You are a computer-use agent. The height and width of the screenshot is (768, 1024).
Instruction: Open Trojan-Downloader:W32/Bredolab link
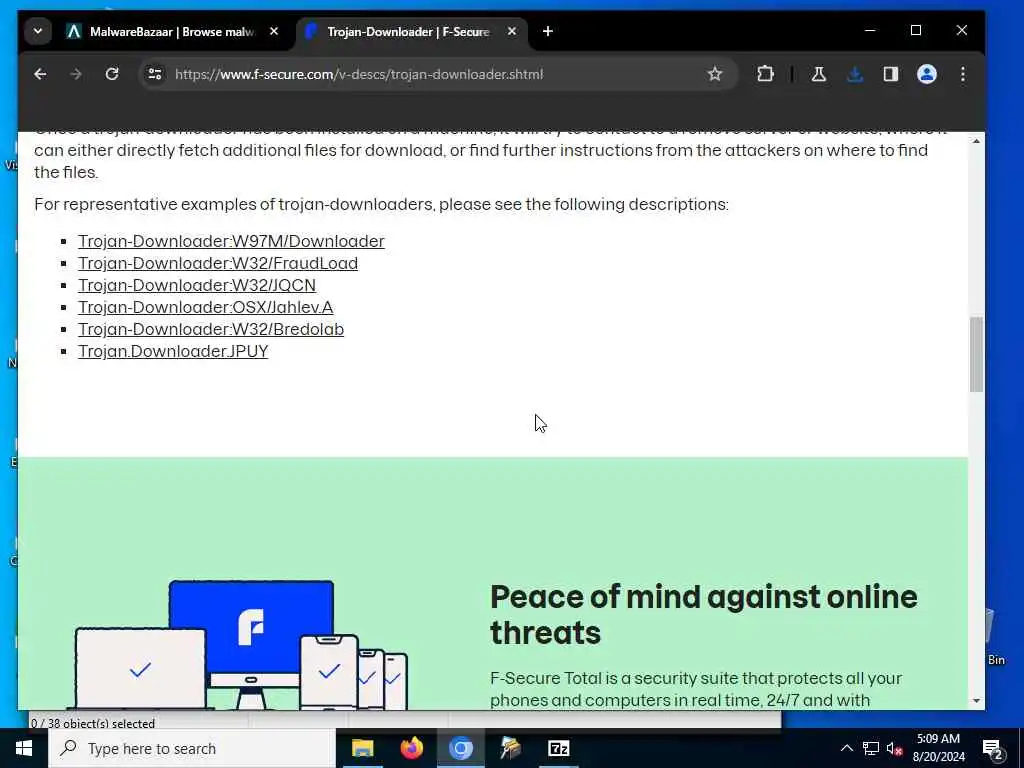click(x=211, y=330)
